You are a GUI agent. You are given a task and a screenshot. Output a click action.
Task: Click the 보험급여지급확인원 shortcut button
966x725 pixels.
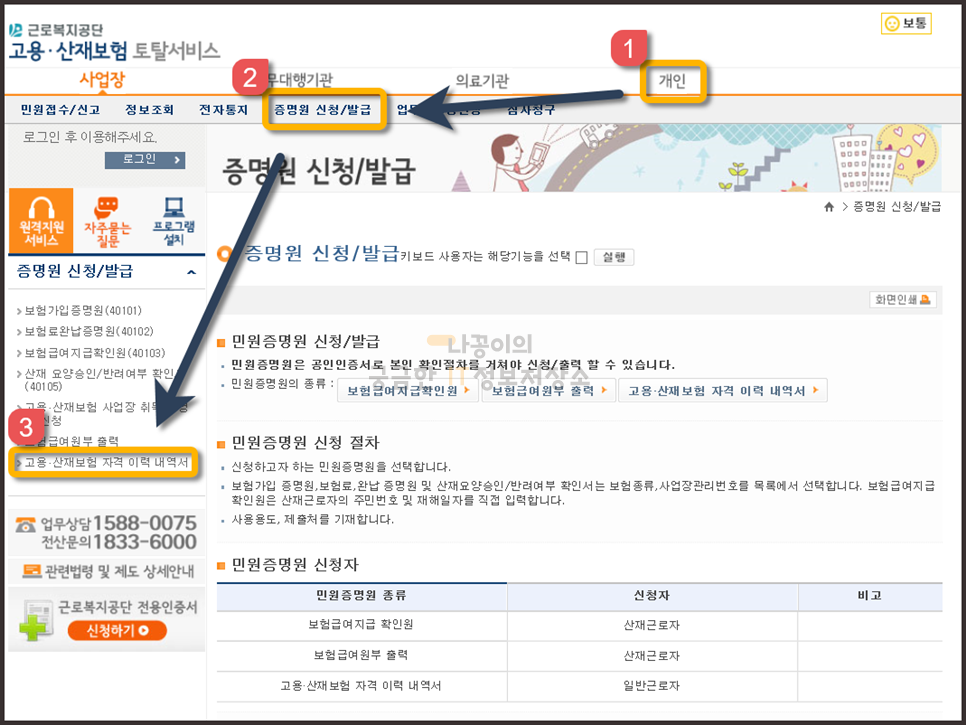408,391
